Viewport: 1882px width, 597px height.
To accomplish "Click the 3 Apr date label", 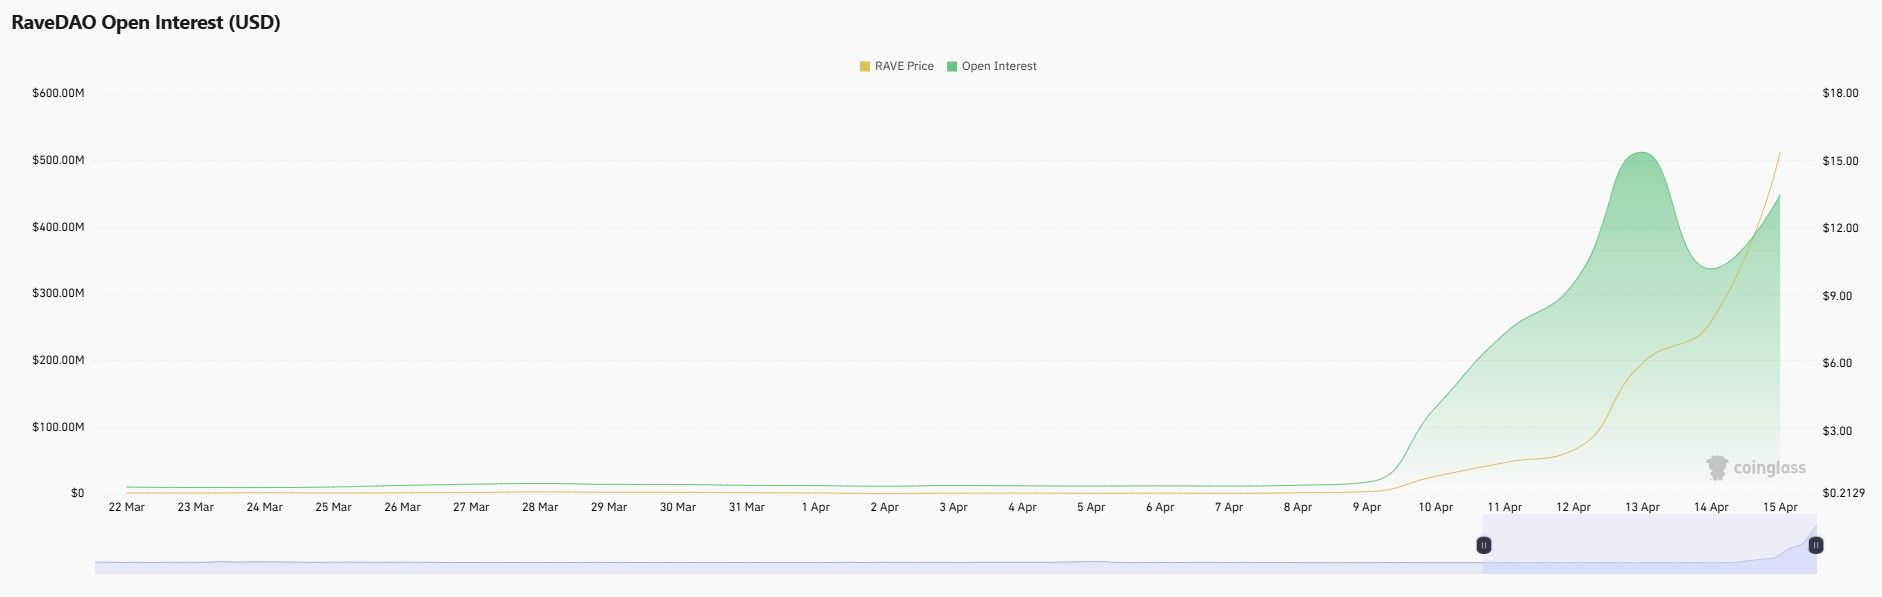I will pos(953,507).
